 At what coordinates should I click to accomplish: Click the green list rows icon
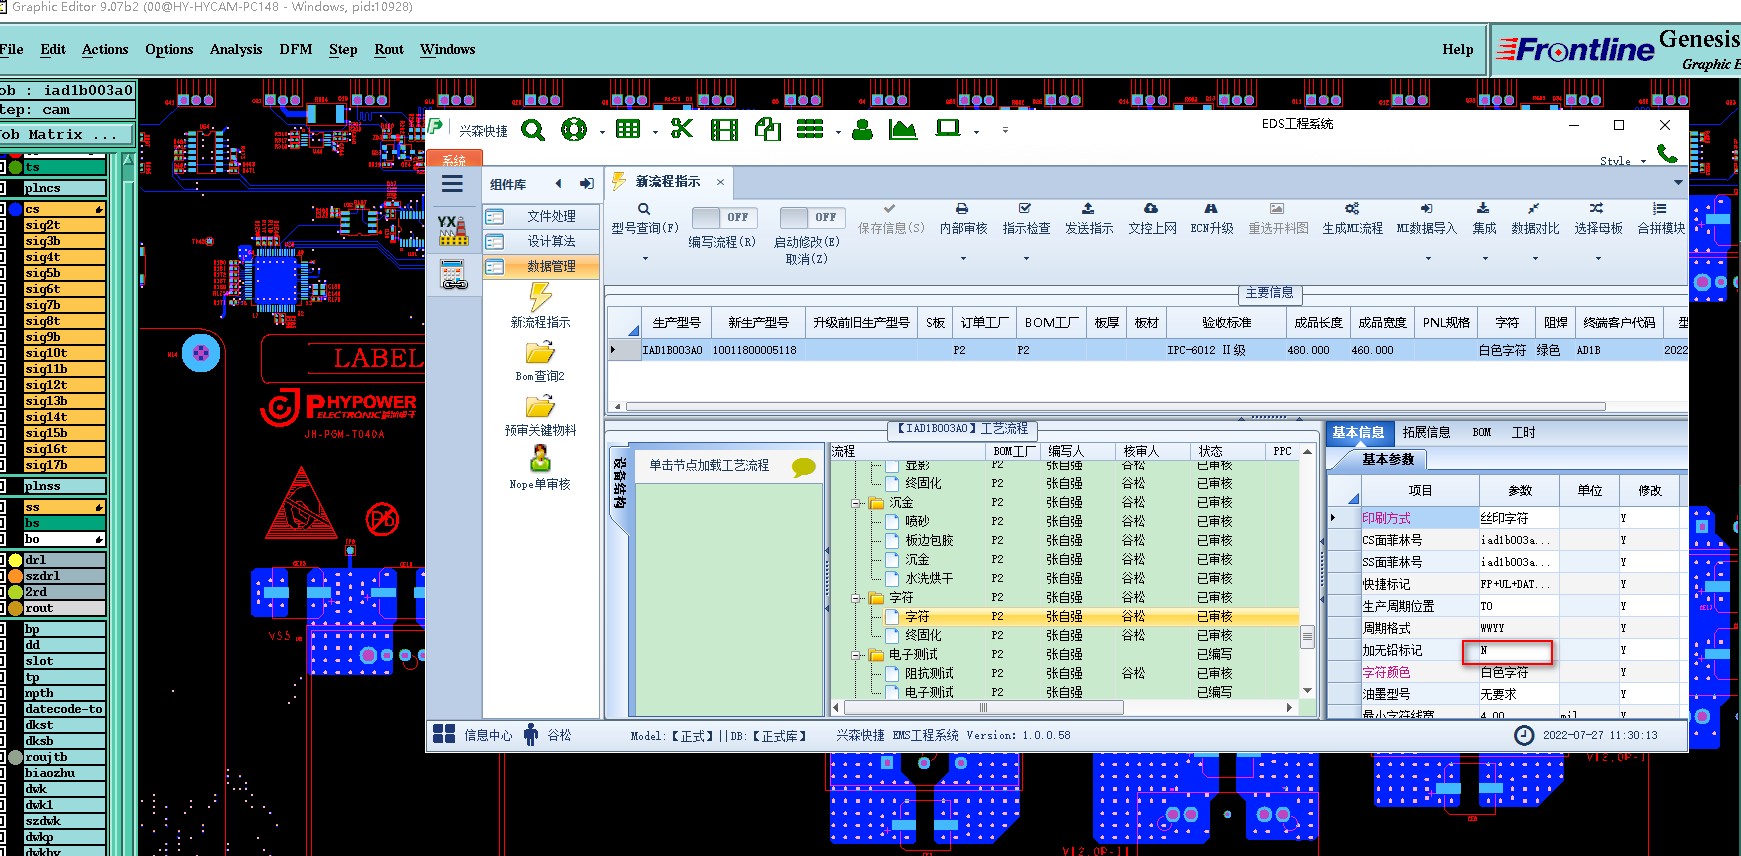click(810, 129)
